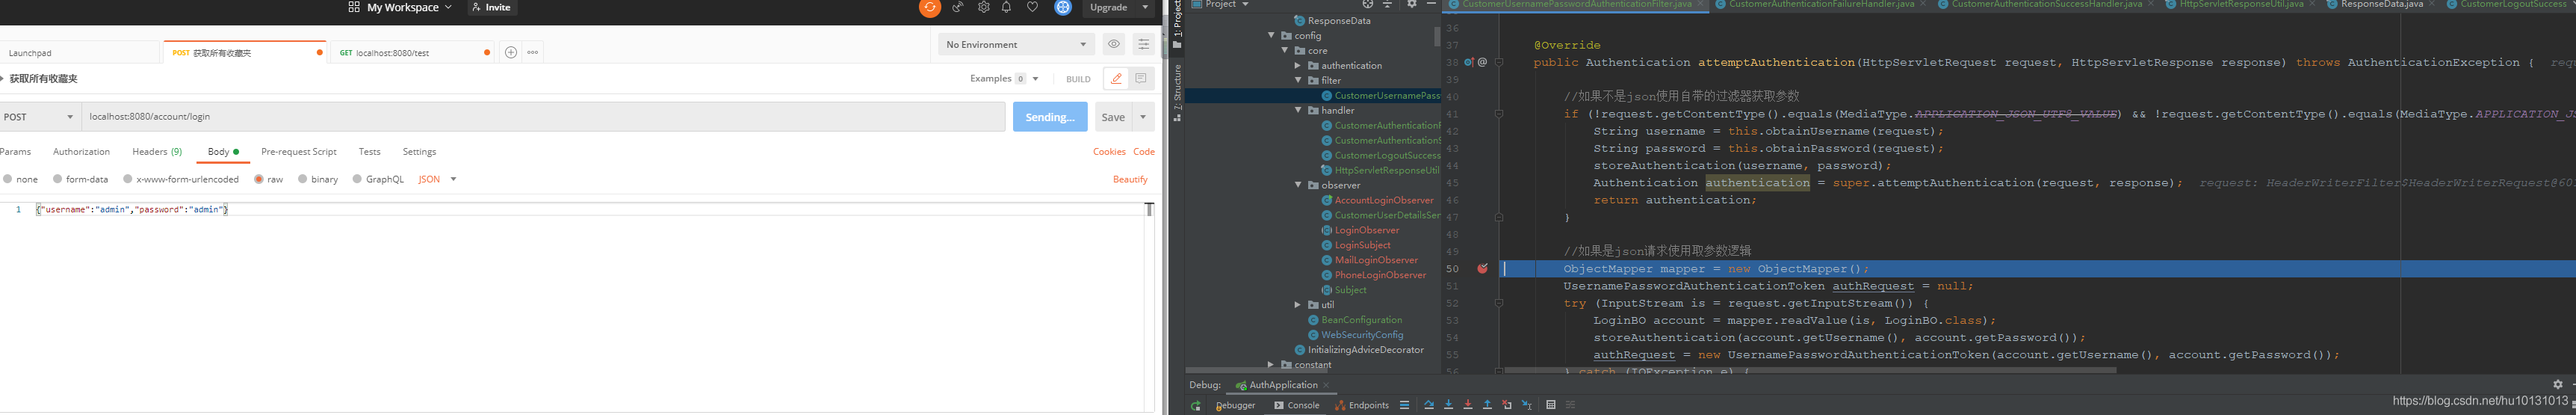This screenshot has width=2576, height=415.
Task: Click the environment quick look eye icon
Action: click(1113, 44)
